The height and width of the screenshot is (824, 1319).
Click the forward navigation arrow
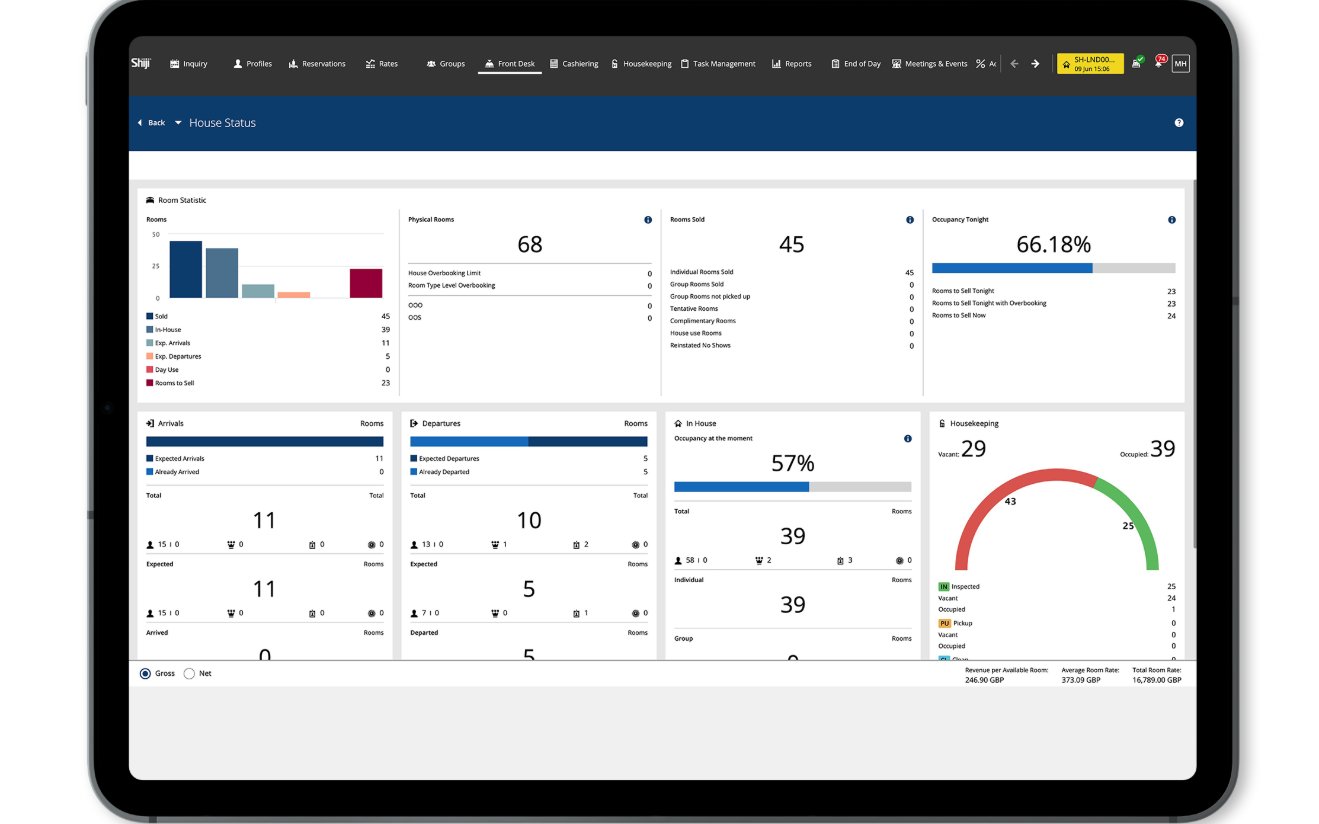[x=1035, y=64]
